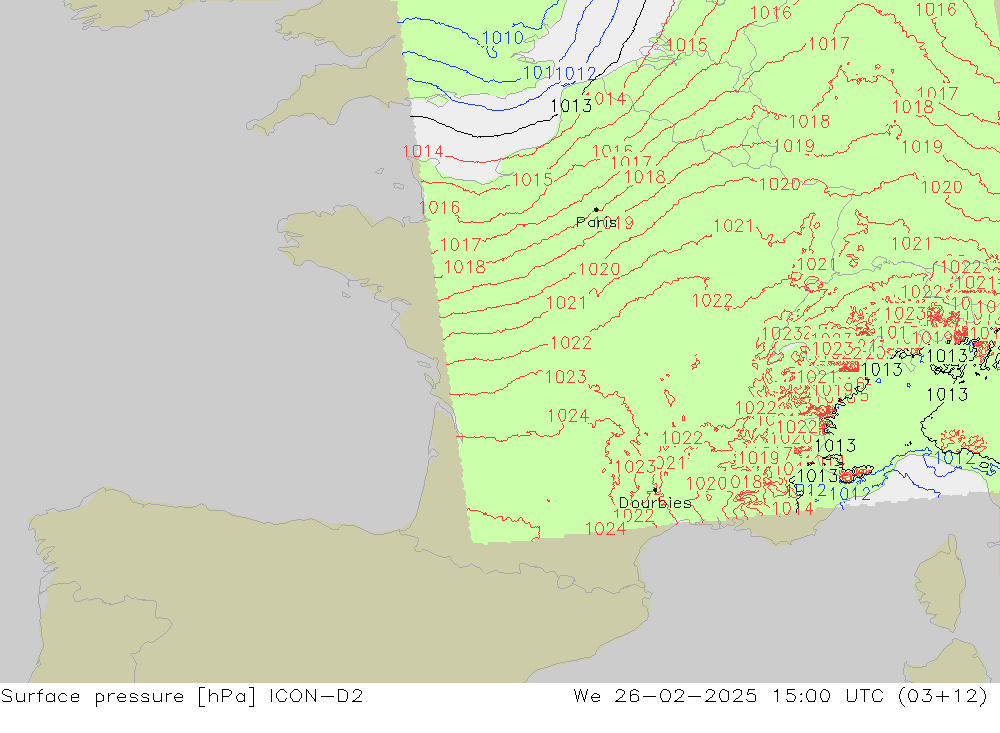Select the black dot marking Paris
1000x733 pixels.
tap(596, 209)
